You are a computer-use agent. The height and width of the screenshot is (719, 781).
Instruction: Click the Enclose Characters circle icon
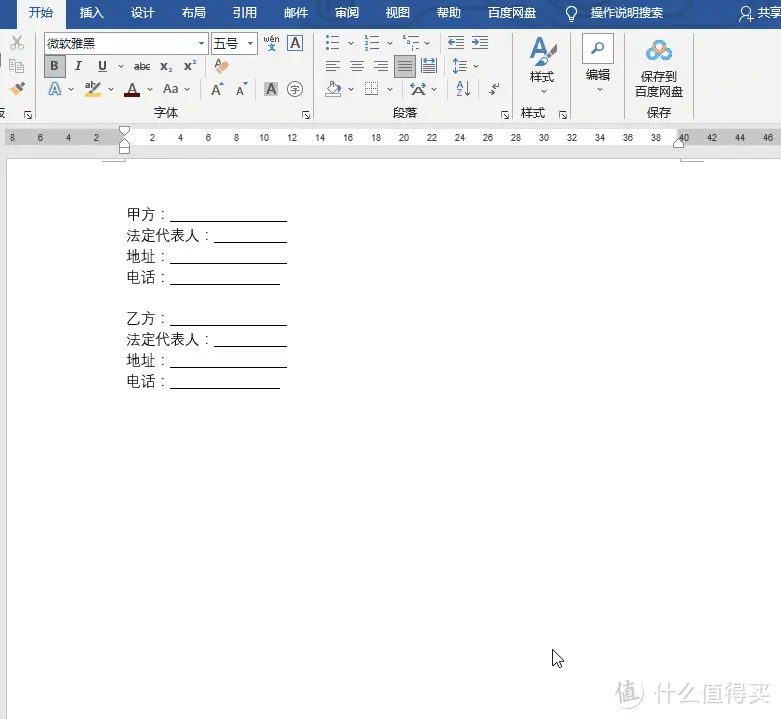coord(295,89)
